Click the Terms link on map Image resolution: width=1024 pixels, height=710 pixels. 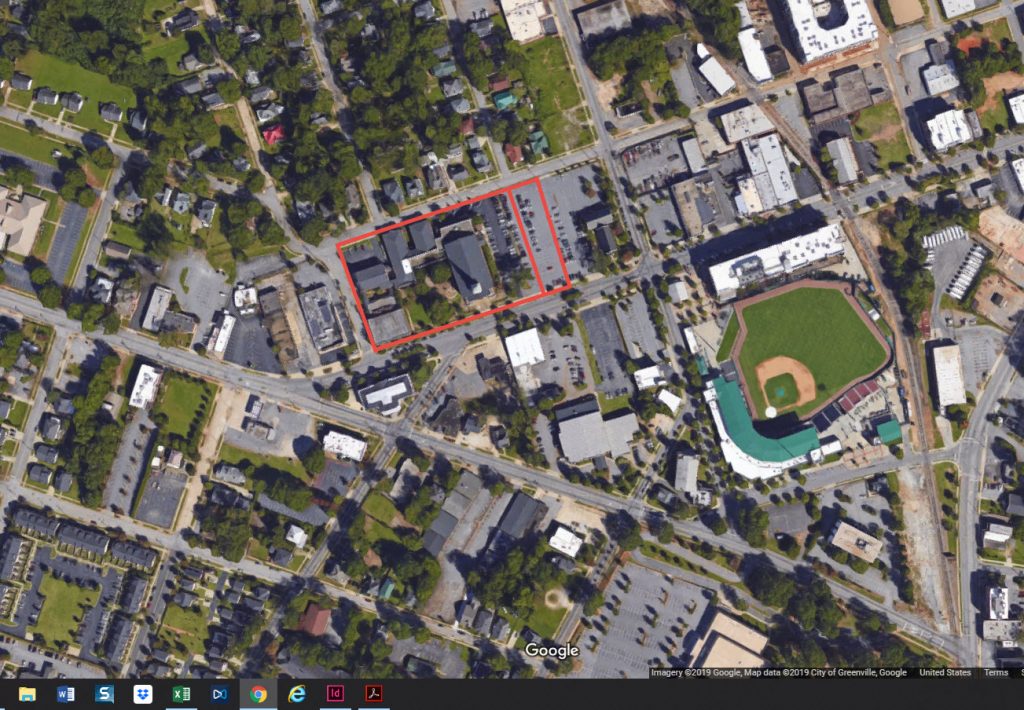[995, 672]
